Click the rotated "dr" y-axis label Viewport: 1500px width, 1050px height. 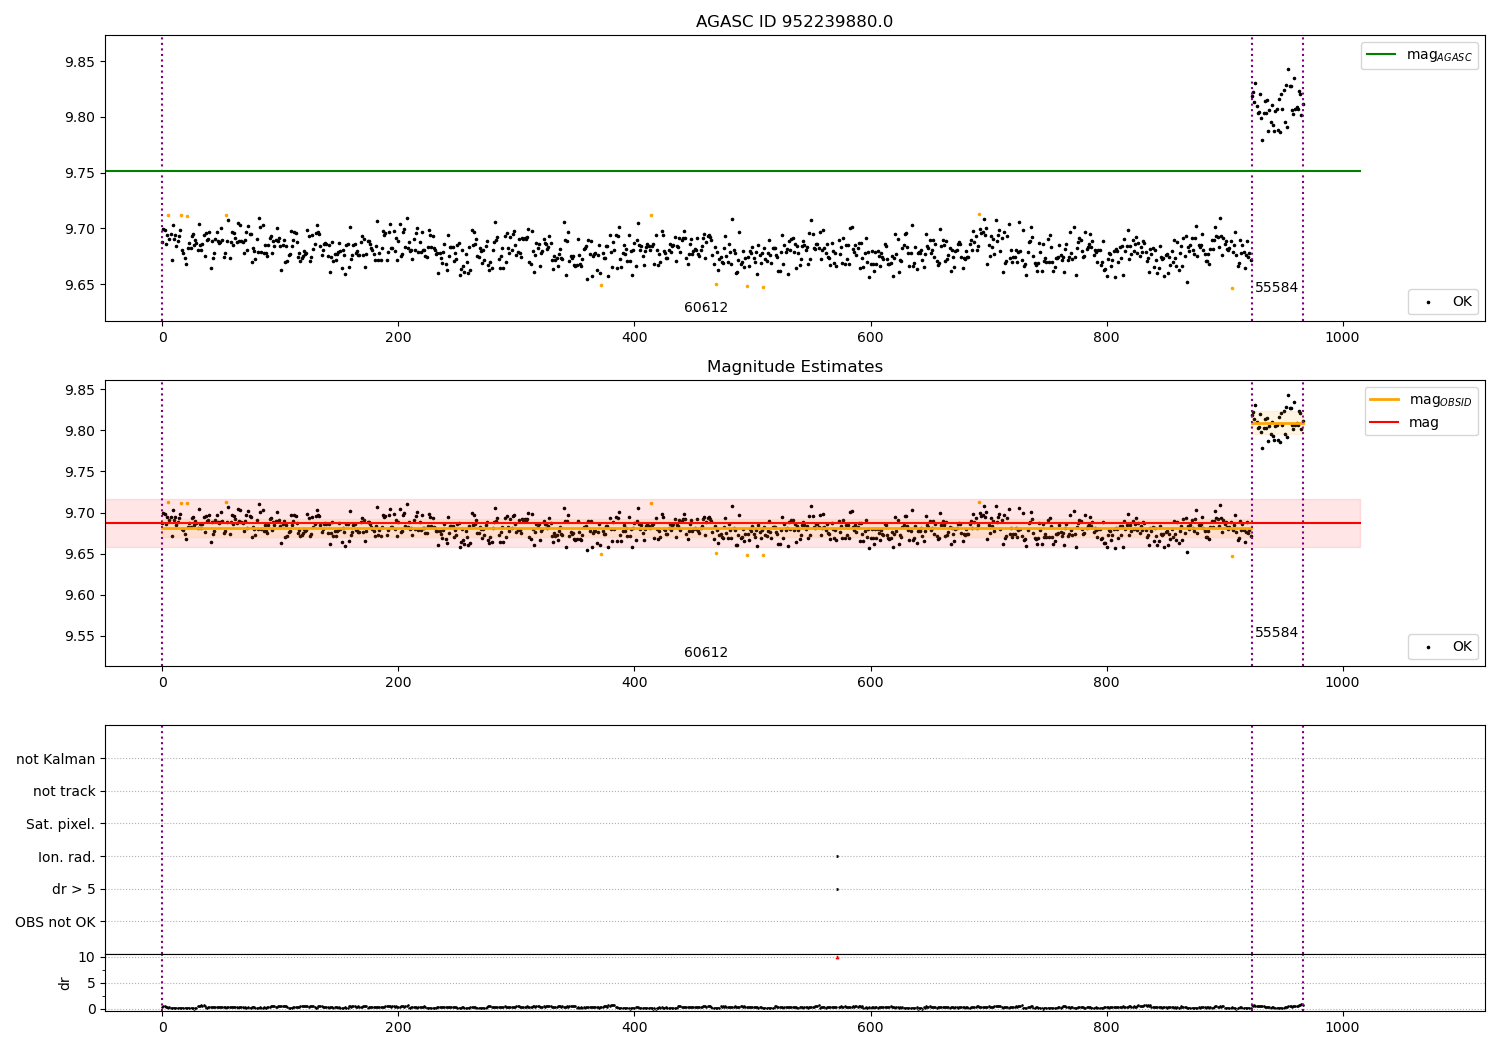65,983
